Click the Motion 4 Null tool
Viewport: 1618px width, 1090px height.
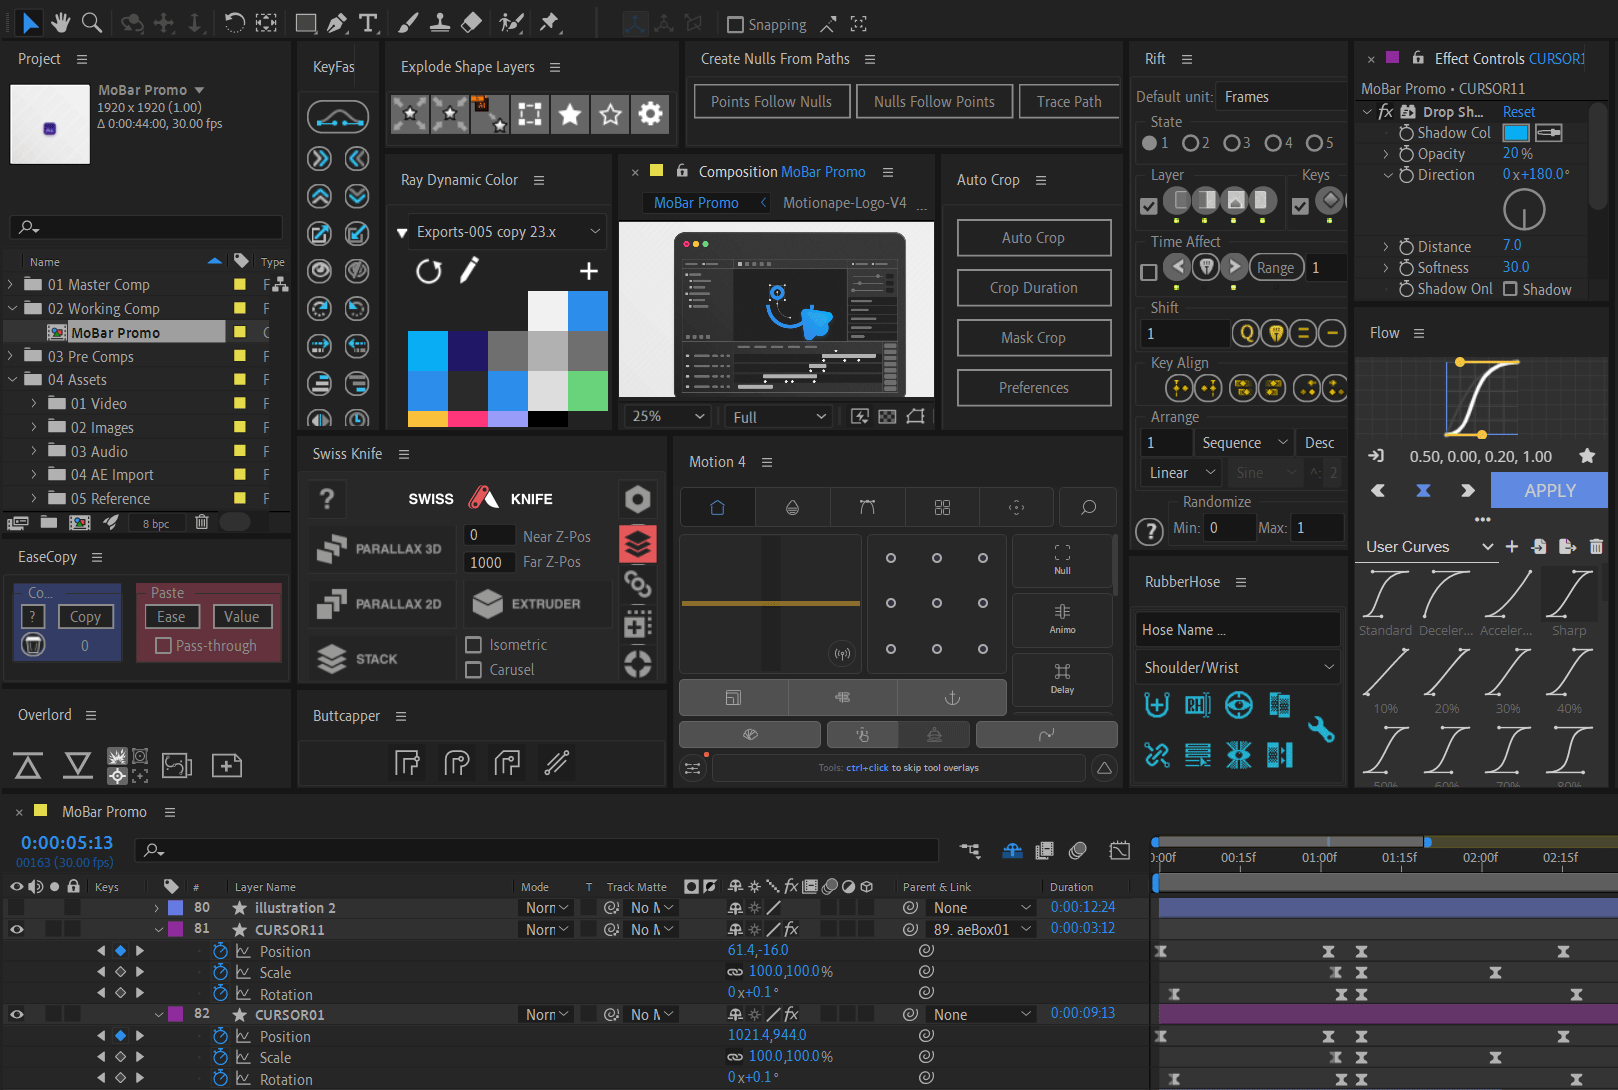coord(1062,560)
